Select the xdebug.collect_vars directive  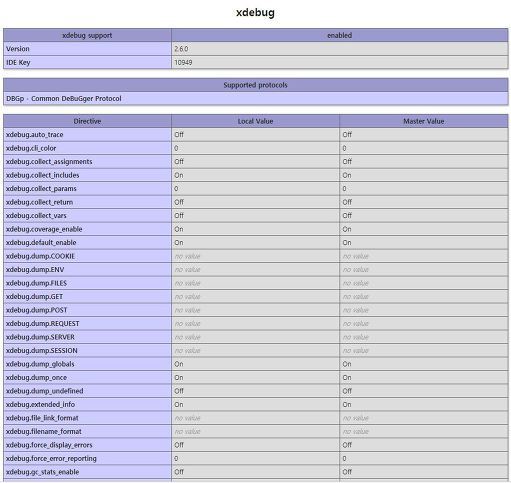(36, 216)
